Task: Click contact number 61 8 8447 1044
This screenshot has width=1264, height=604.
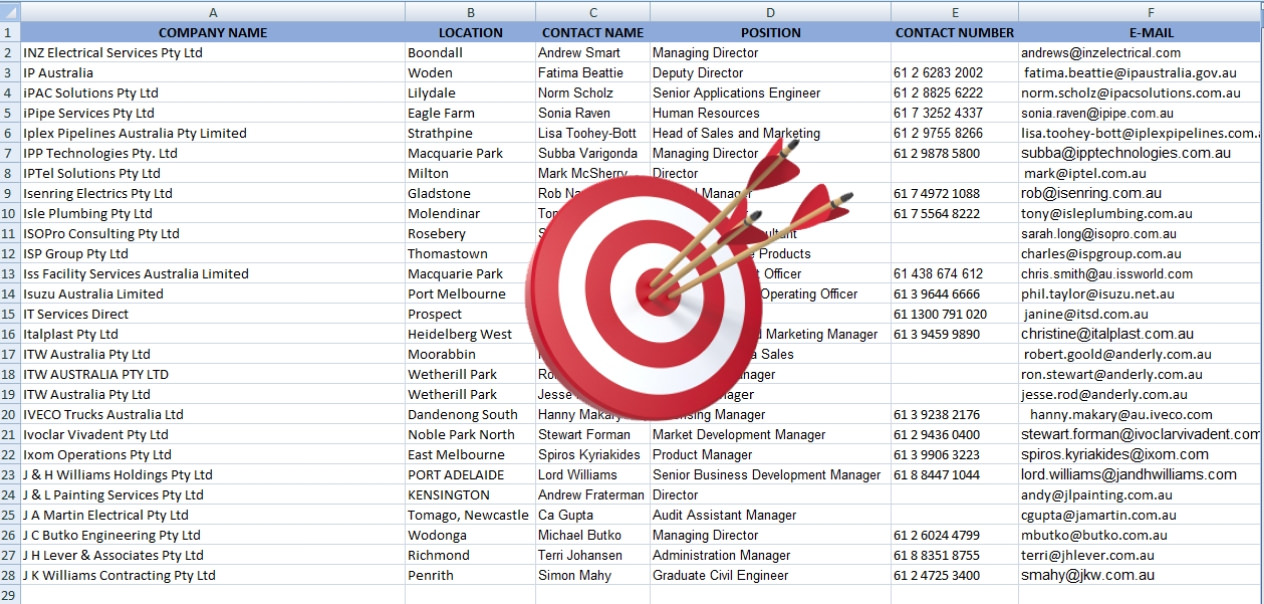Action: [x=955, y=475]
